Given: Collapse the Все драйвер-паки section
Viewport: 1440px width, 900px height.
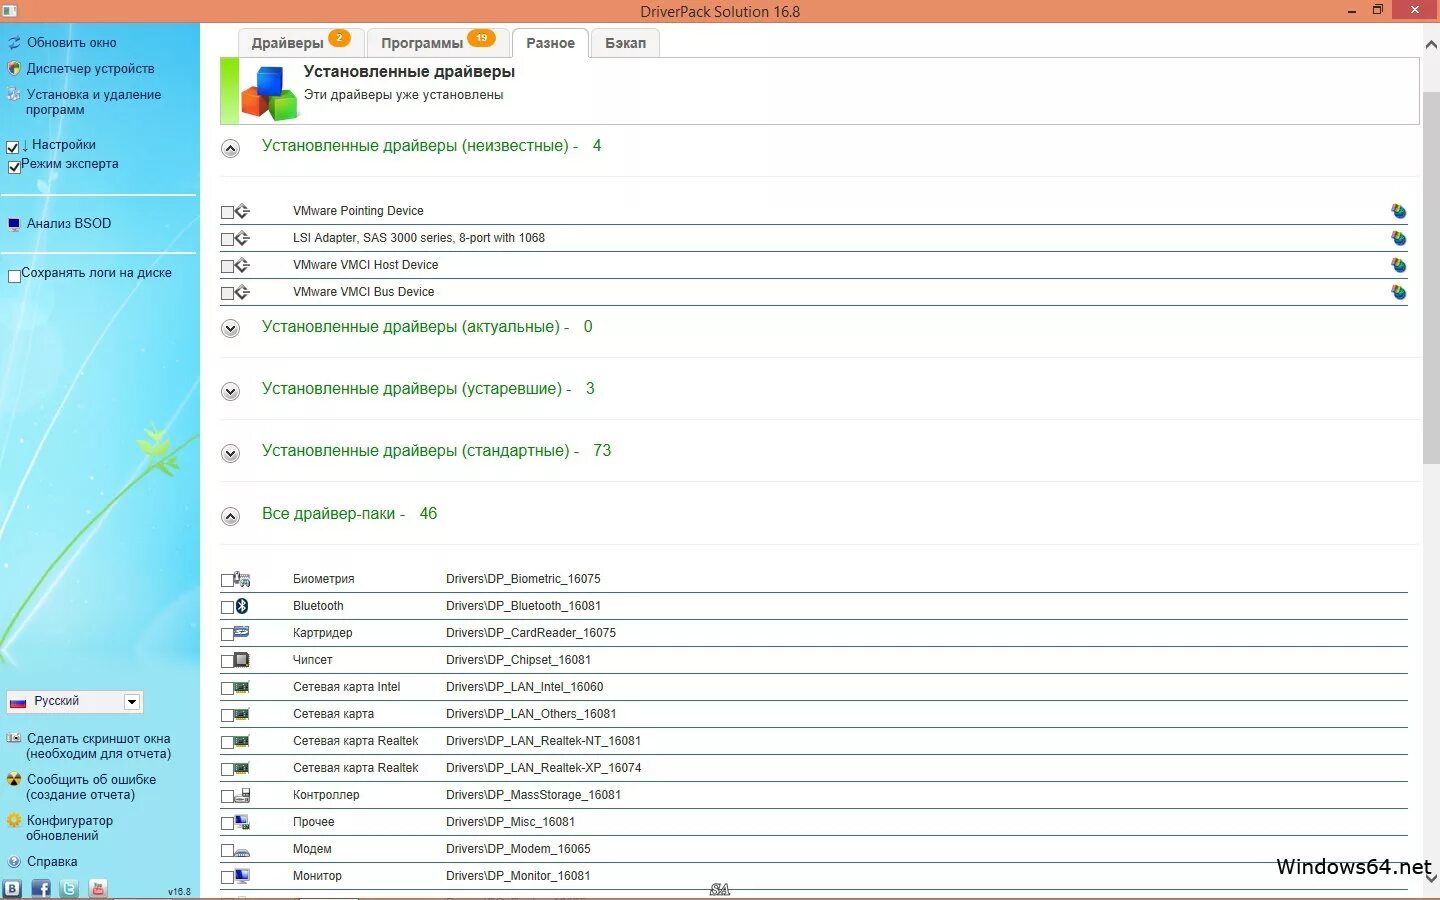Looking at the screenshot, I should [x=230, y=516].
